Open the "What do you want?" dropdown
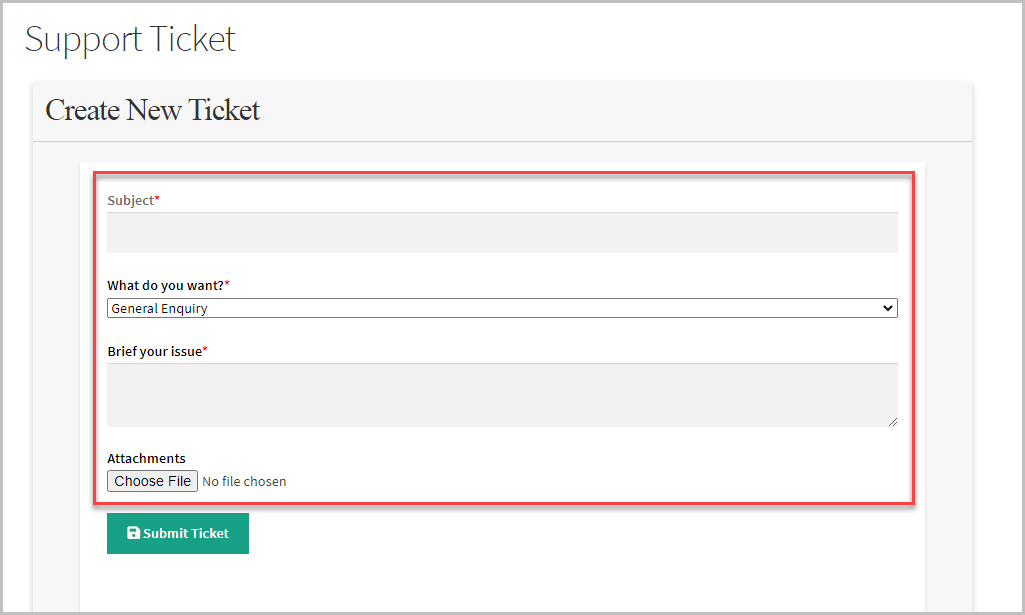The height and width of the screenshot is (615, 1025). (501, 308)
